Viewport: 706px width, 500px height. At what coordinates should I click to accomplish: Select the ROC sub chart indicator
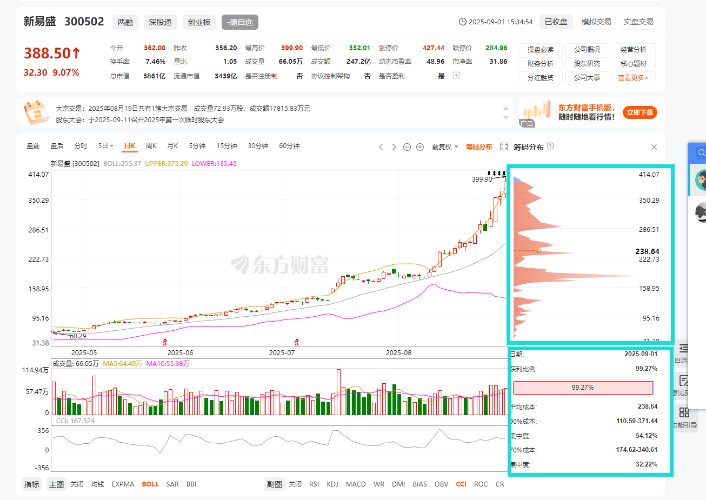coord(481,484)
